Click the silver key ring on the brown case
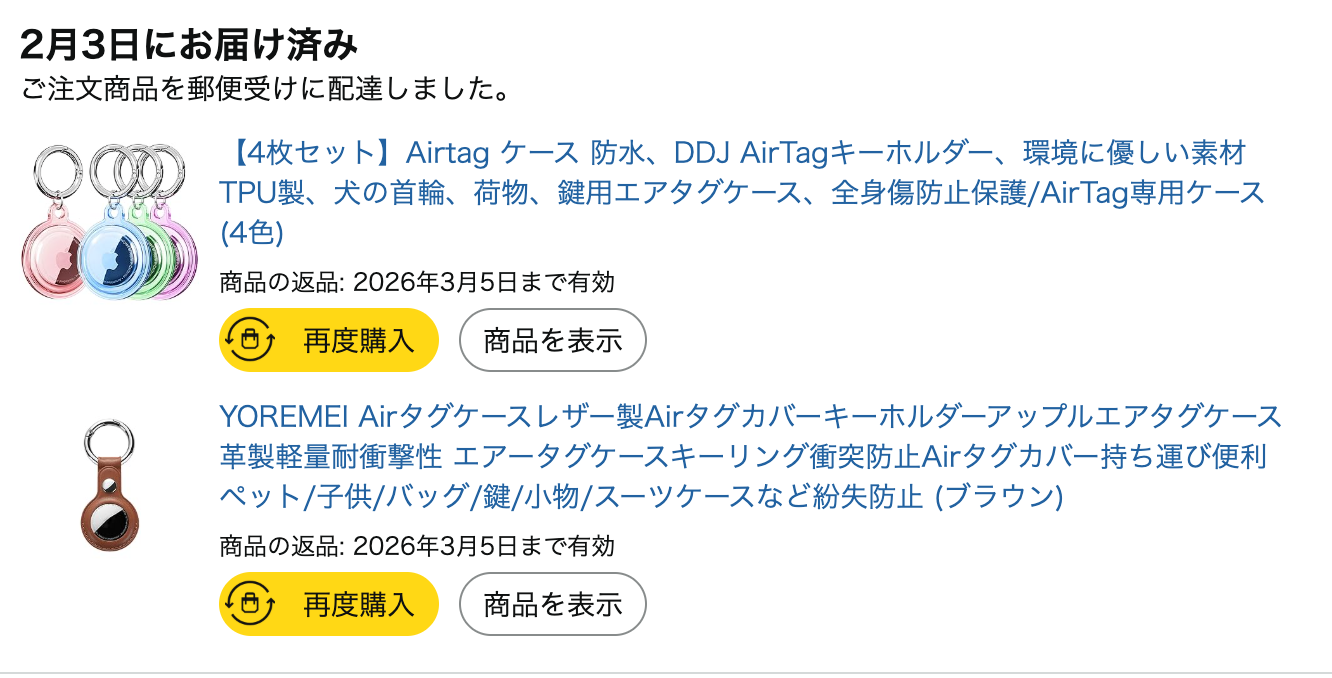The image size is (1332, 678). click(109, 446)
